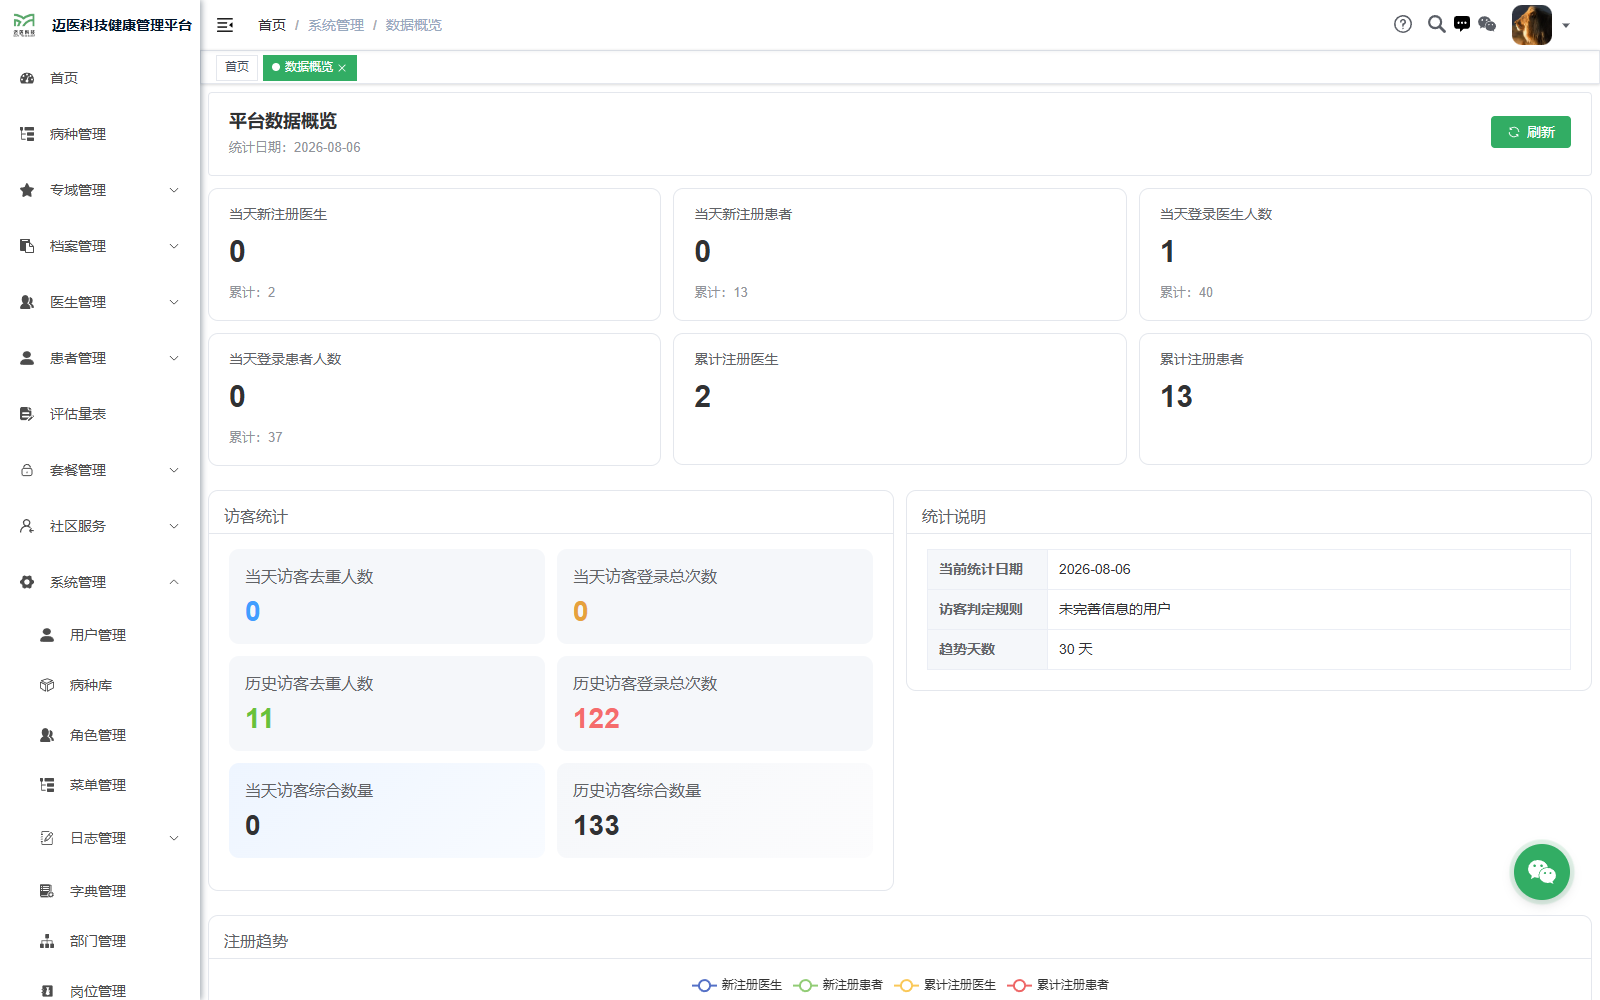Image resolution: width=1600 pixels, height=1000 pixels.
Task: Expand the 套餐管理 menu
Action: pos(100,470)
